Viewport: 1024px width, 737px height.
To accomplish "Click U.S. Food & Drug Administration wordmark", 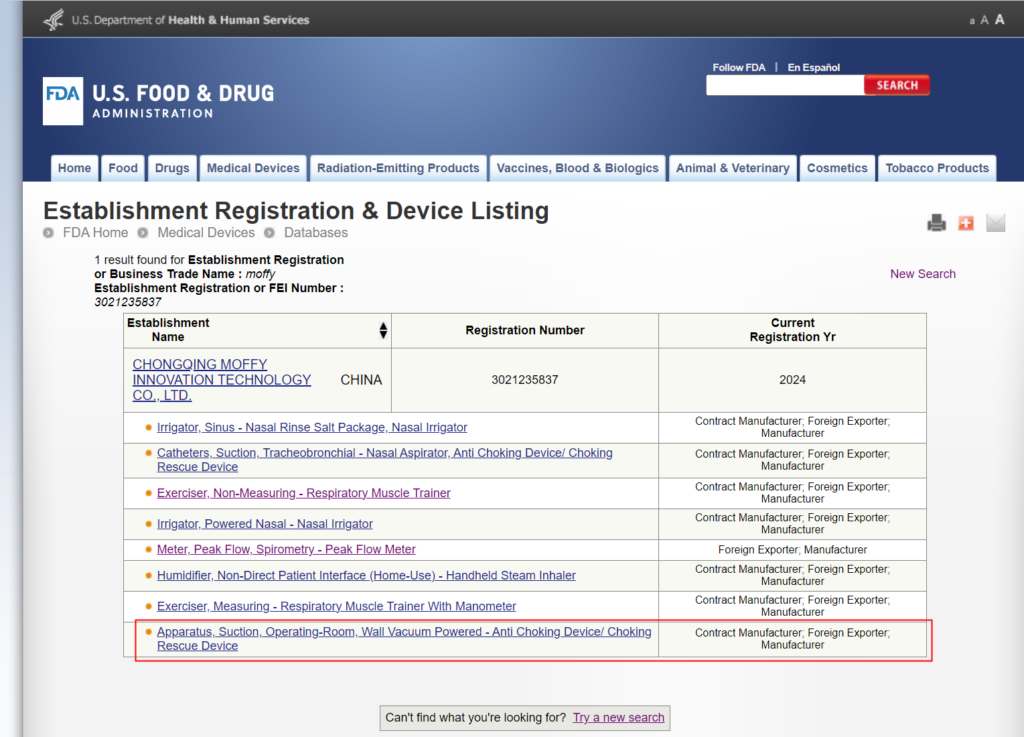I will click(x=183, y=101).
